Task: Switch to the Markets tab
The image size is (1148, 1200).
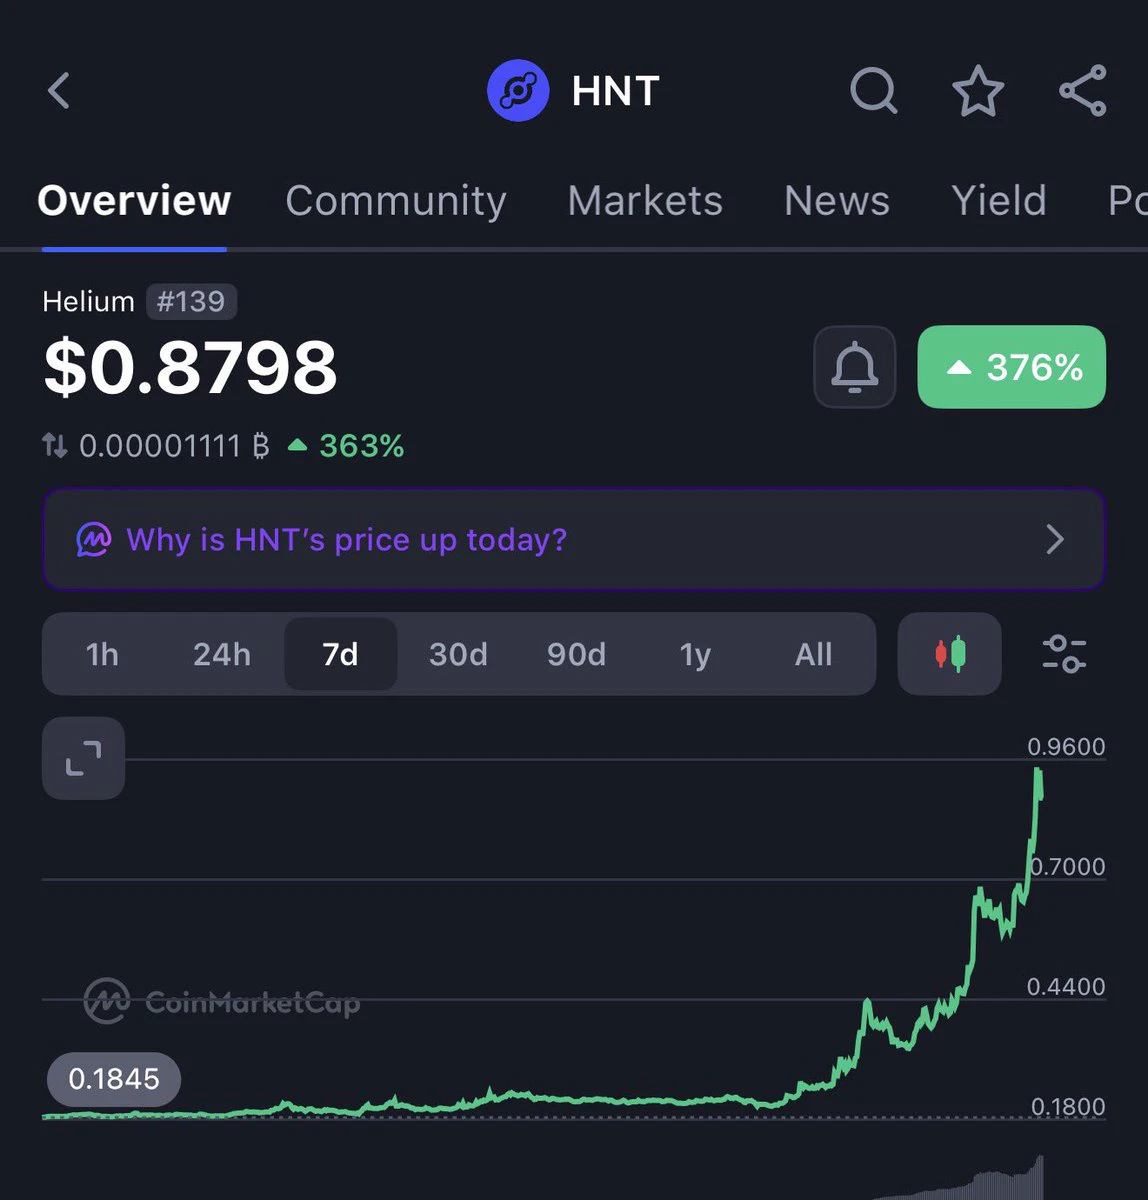Action: click(645, 201)
